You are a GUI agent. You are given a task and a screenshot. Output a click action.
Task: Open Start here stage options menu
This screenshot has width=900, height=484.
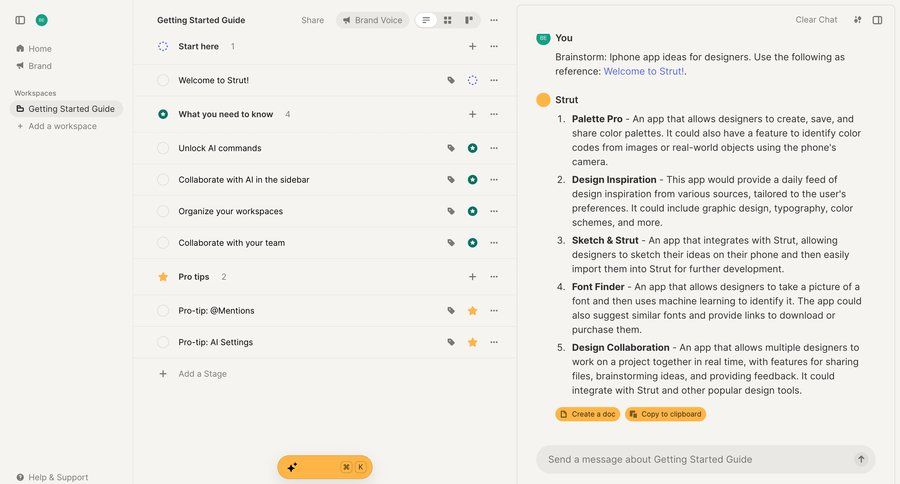(x=494, y=47)
